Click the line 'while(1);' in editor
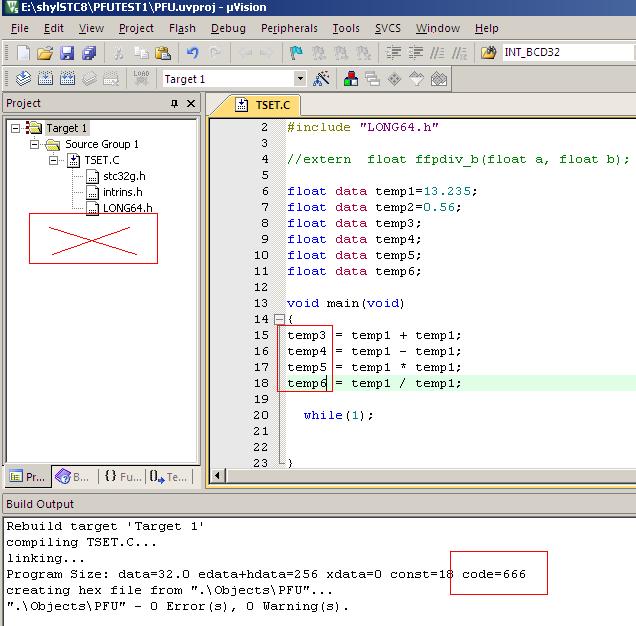Image resolution: width=636 pixels, height=626 pixels. (338, 415)
